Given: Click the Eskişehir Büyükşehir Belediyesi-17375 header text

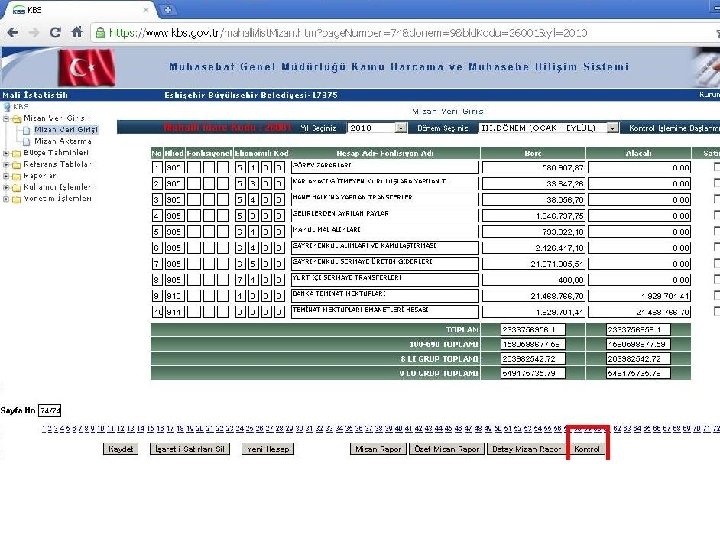Looking at the screenshot, I should click(x=251, y=95).
